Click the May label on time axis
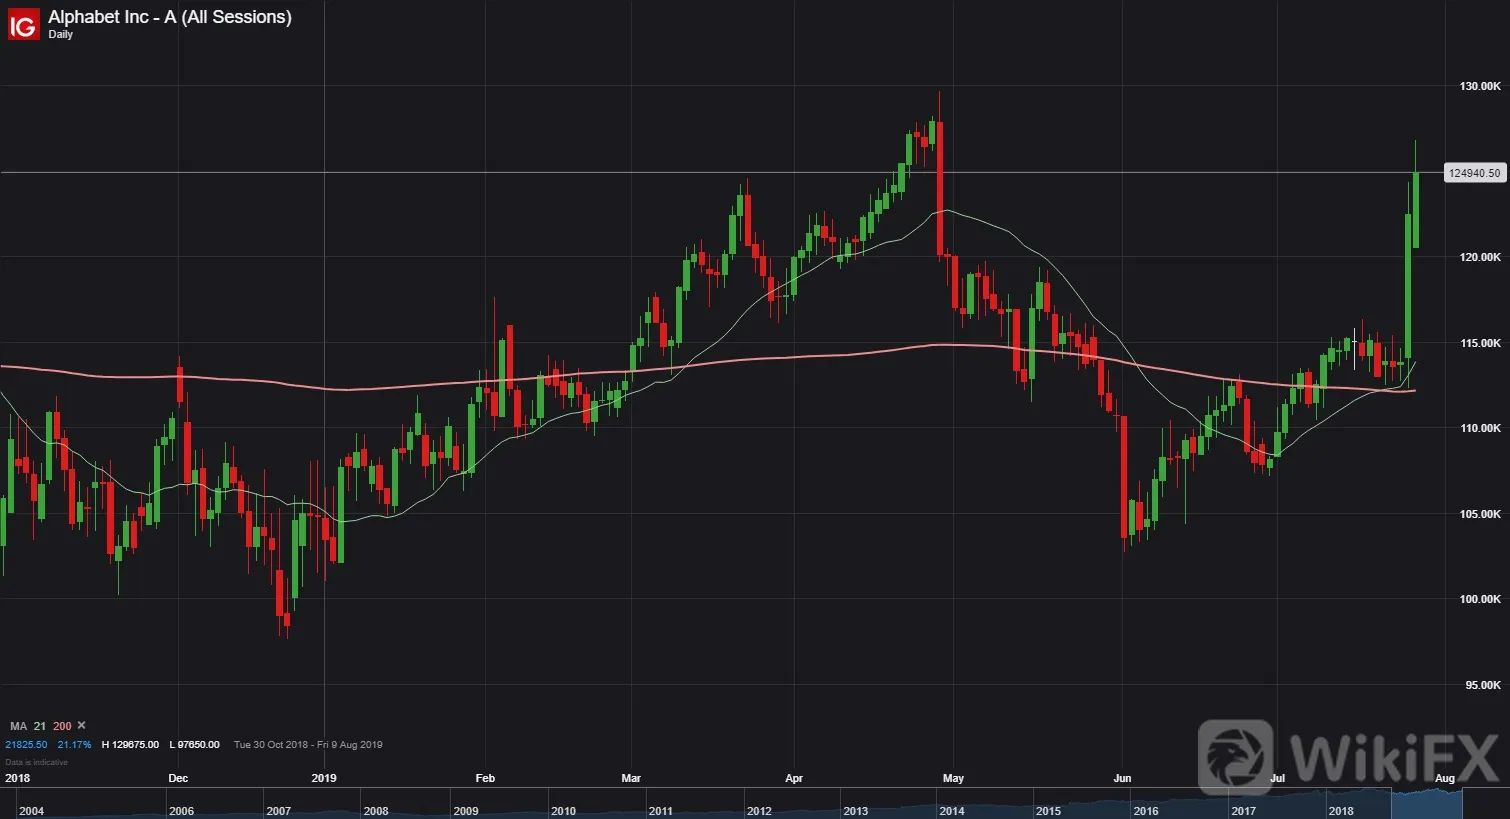 point(953,778)
